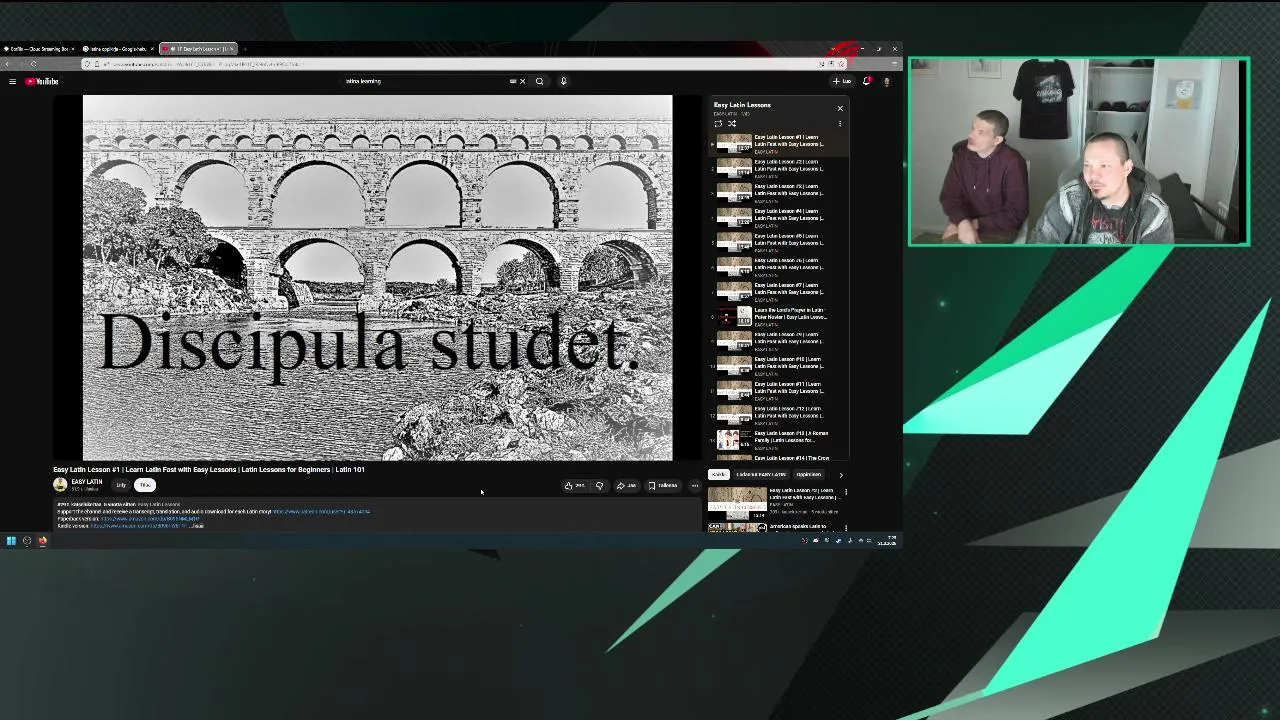Screen dimensions: 1280x720
Task: Switch to the first browser tab
Action: click(40, 49)
